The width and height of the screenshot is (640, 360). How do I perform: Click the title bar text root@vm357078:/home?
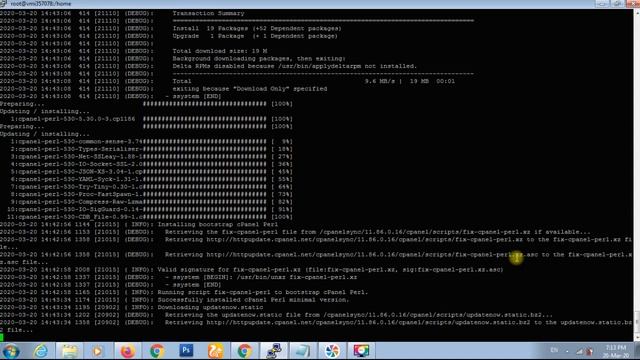click(x=41, y=4)
